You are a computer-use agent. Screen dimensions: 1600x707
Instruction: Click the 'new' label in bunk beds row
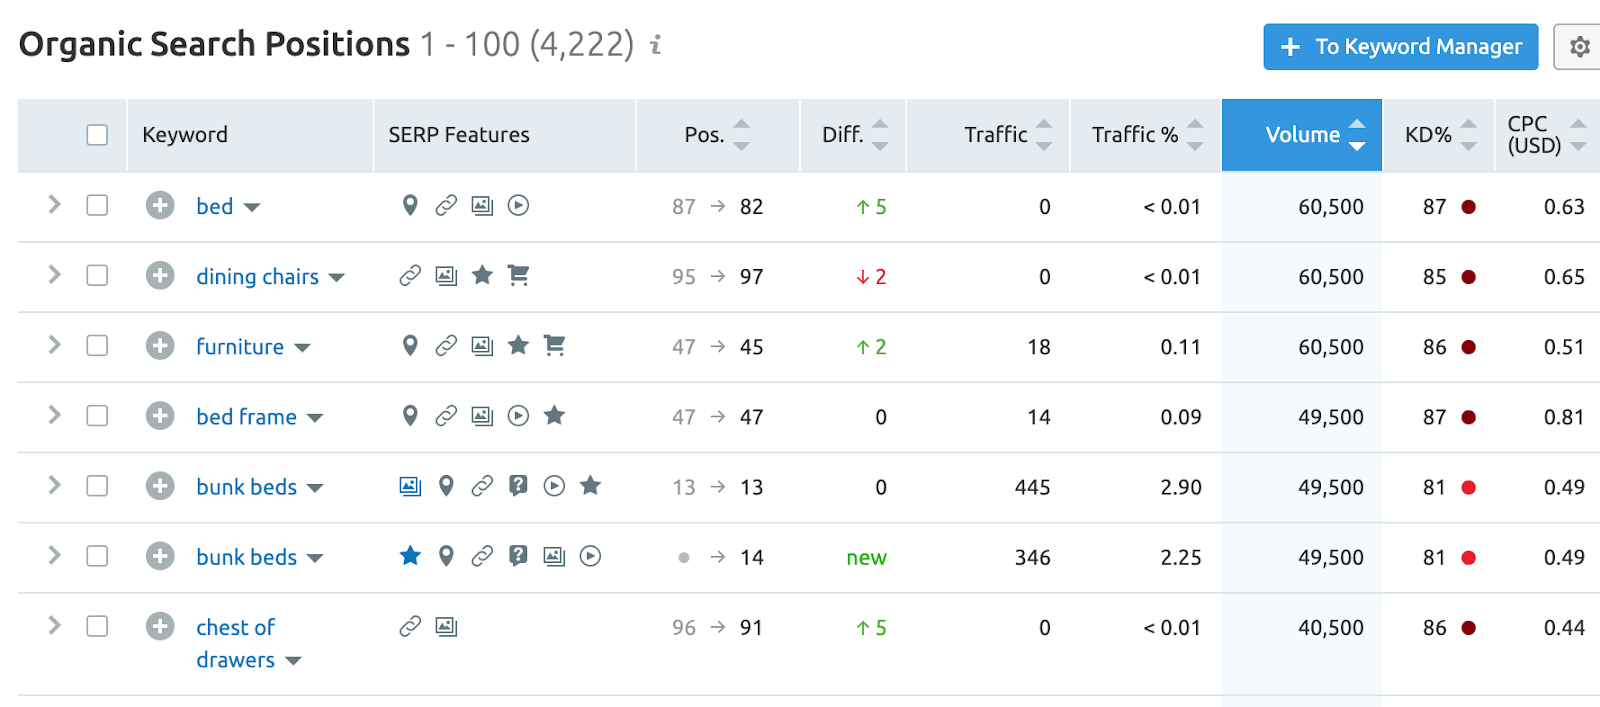click(866, 558)
